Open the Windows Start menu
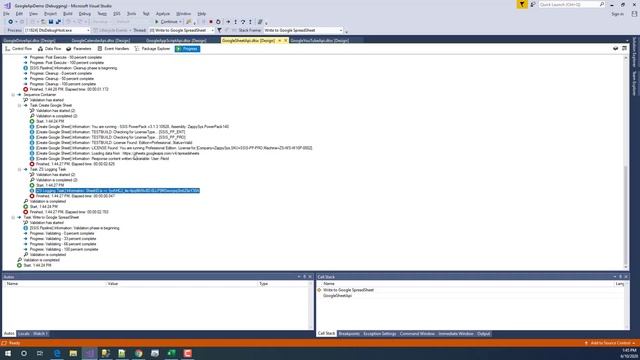This screenshot has height=360, width=640. click(8, 353)
